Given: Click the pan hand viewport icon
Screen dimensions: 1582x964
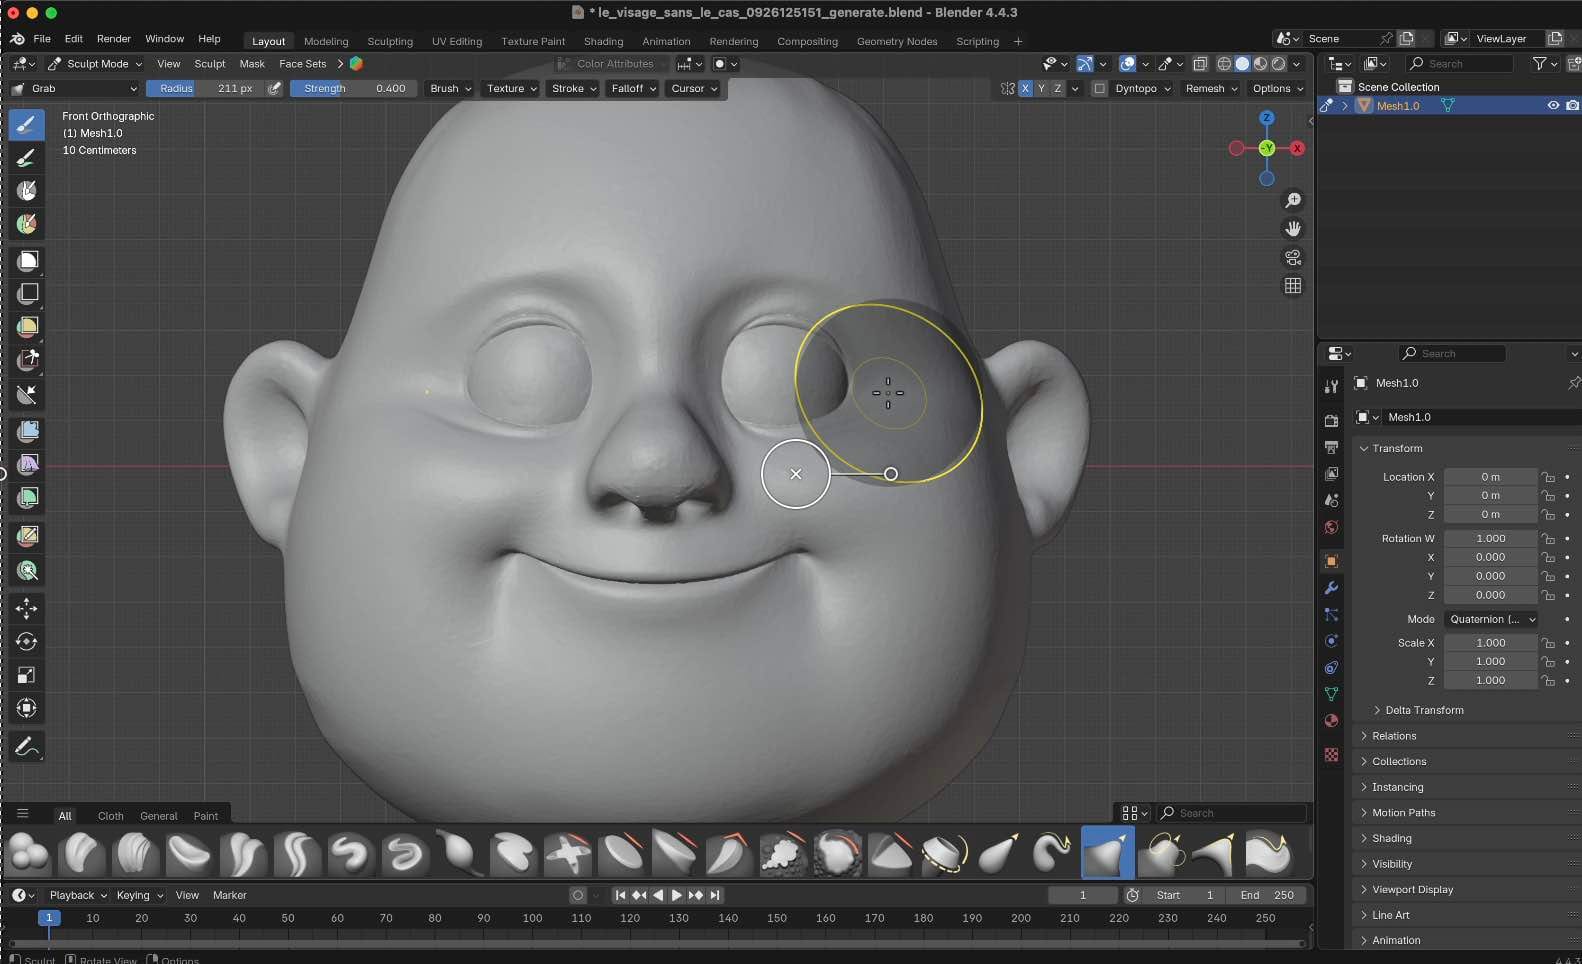Looking at the screenshot, I should point(1293,229).
